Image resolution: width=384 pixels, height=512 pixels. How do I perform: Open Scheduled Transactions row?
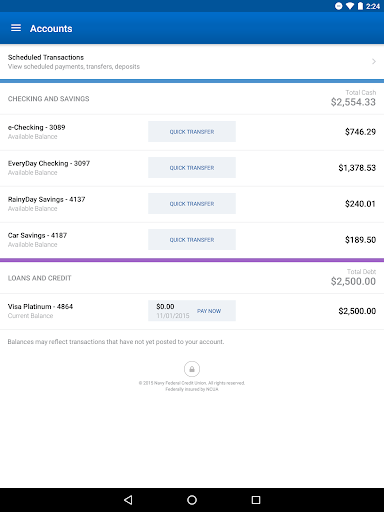click(192, 62)
